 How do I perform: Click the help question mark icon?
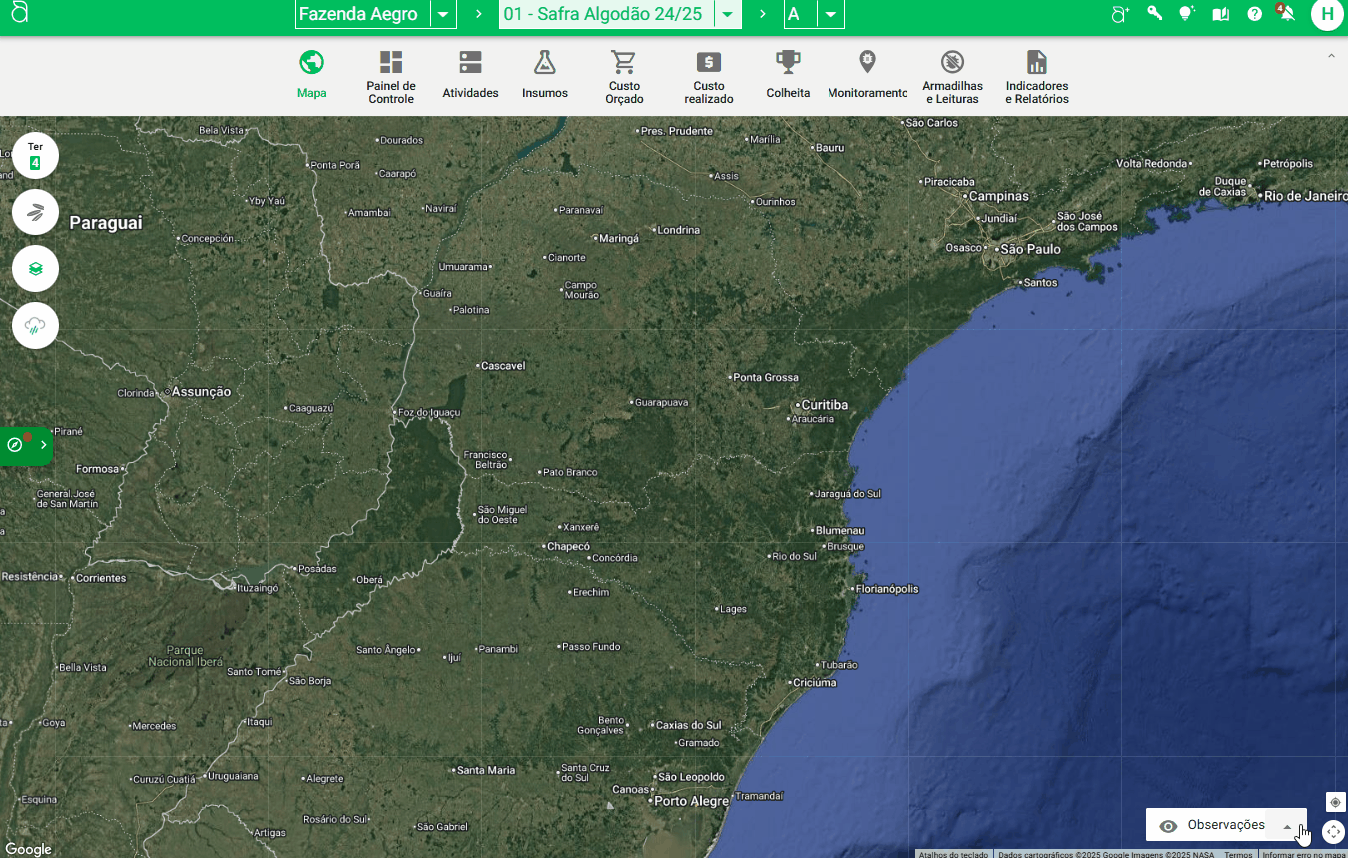(x=1254, y=14)
